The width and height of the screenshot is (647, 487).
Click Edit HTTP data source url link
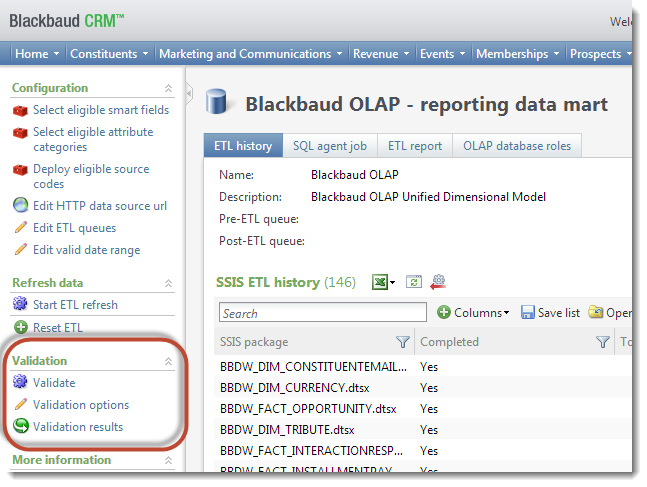click(100, 206)
